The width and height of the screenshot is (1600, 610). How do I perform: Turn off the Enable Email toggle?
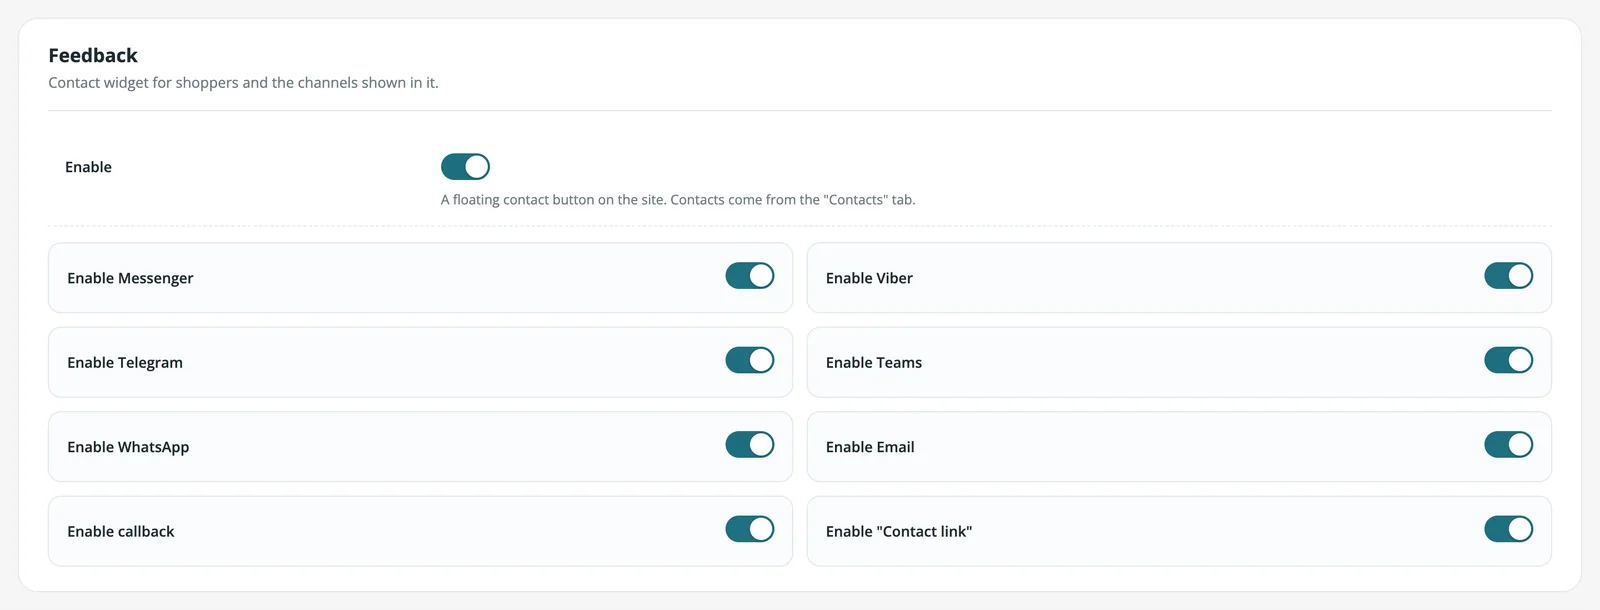point(1509,445)
